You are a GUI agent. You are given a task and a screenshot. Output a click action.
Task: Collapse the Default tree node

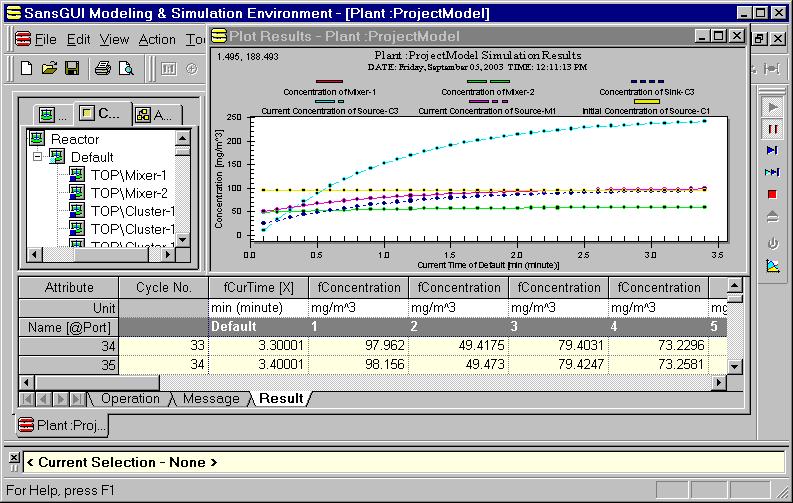coord(37,157)
